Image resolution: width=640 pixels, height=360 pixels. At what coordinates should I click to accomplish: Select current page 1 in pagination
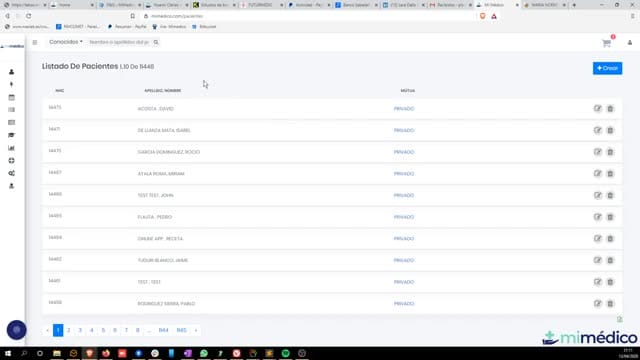click(58, 330)
